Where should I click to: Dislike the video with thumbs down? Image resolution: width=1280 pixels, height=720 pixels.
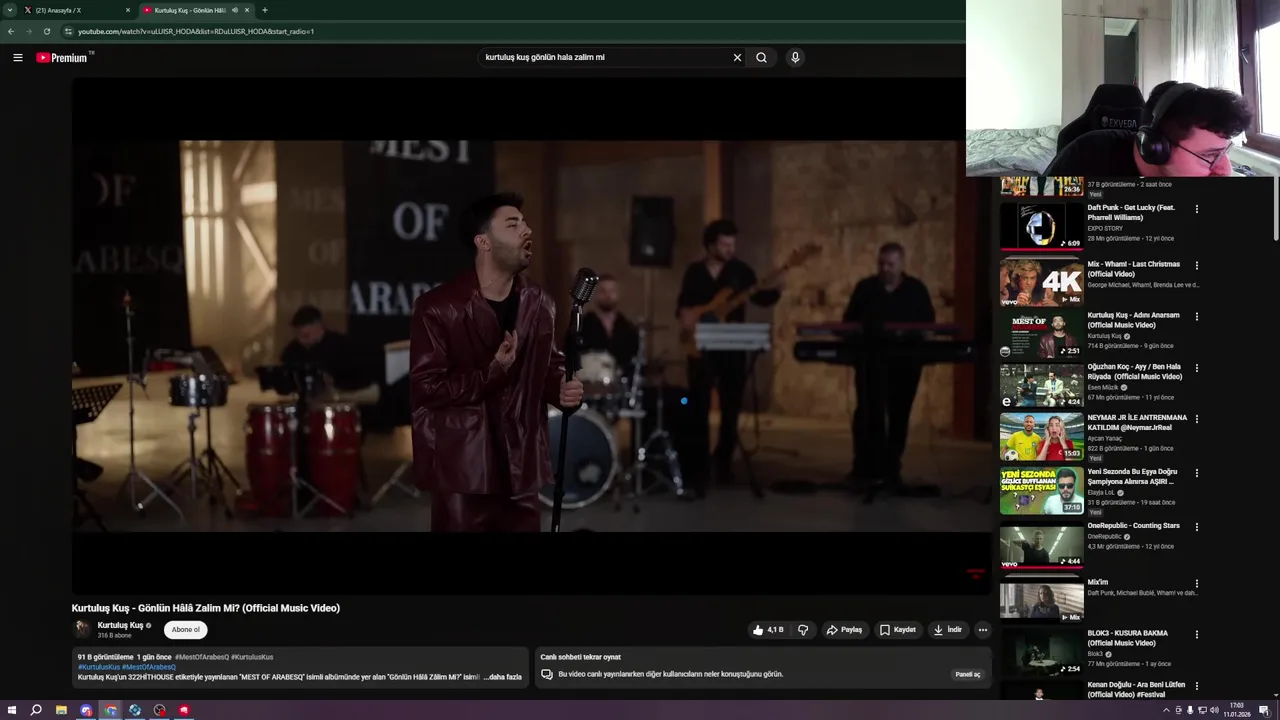[802, 630]
